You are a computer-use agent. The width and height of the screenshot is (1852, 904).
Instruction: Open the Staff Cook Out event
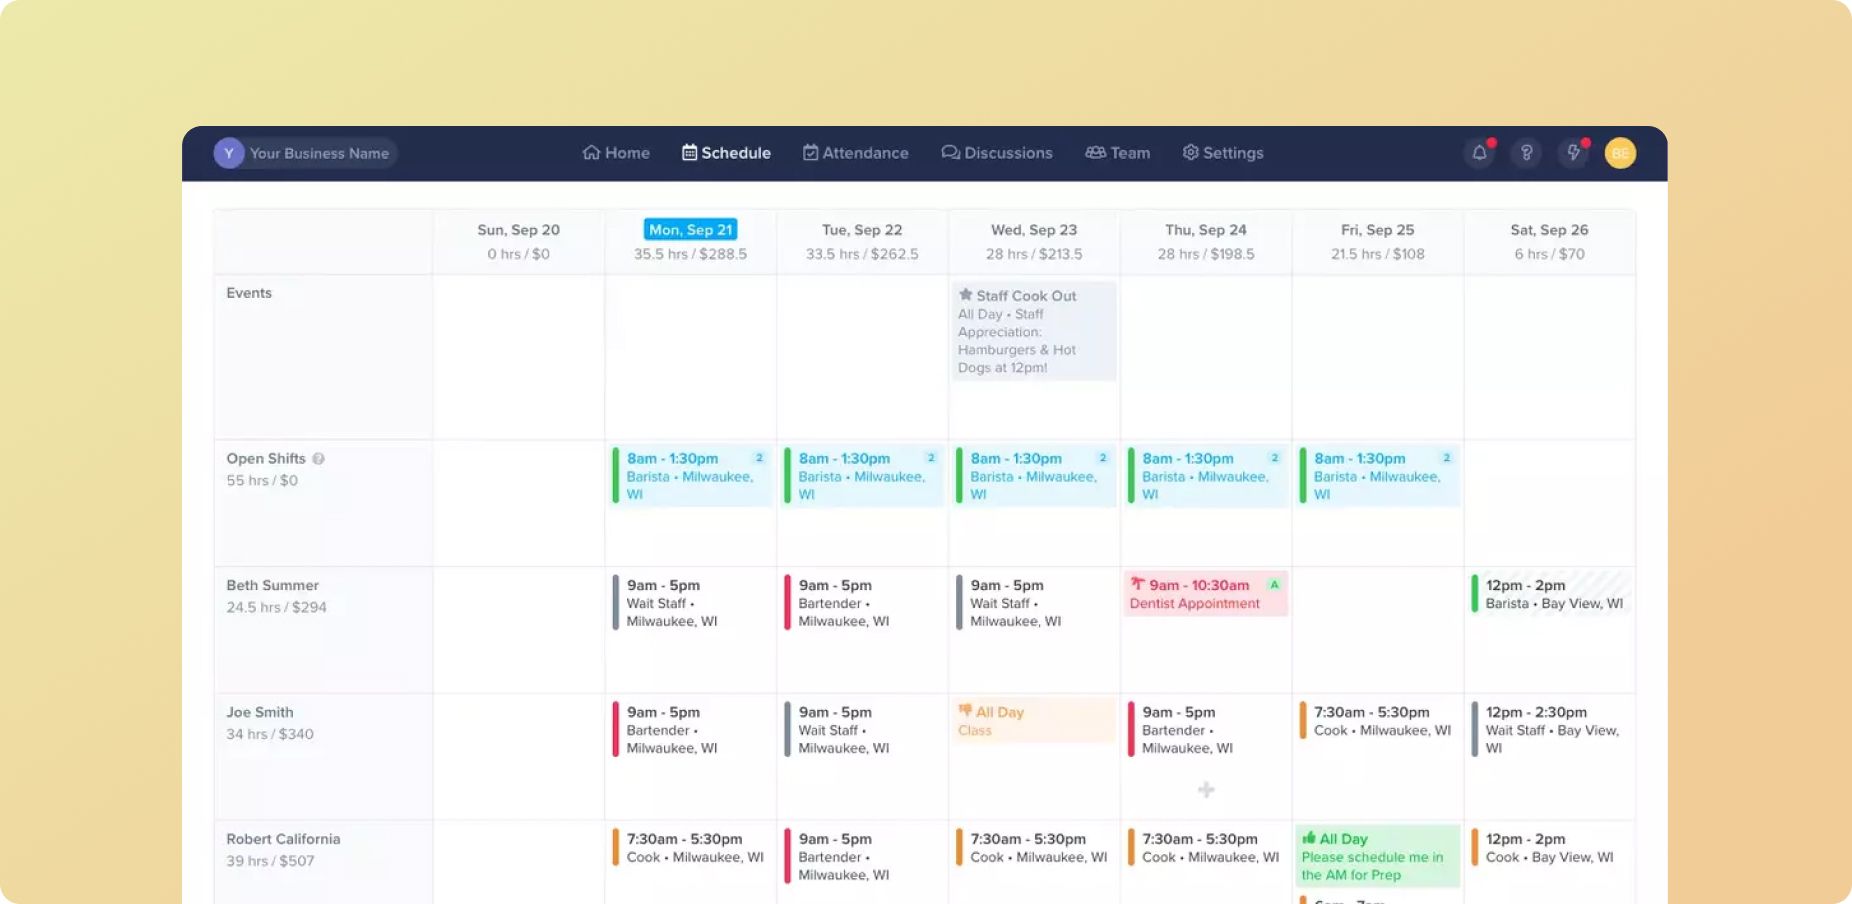[x=1034, y=331]
